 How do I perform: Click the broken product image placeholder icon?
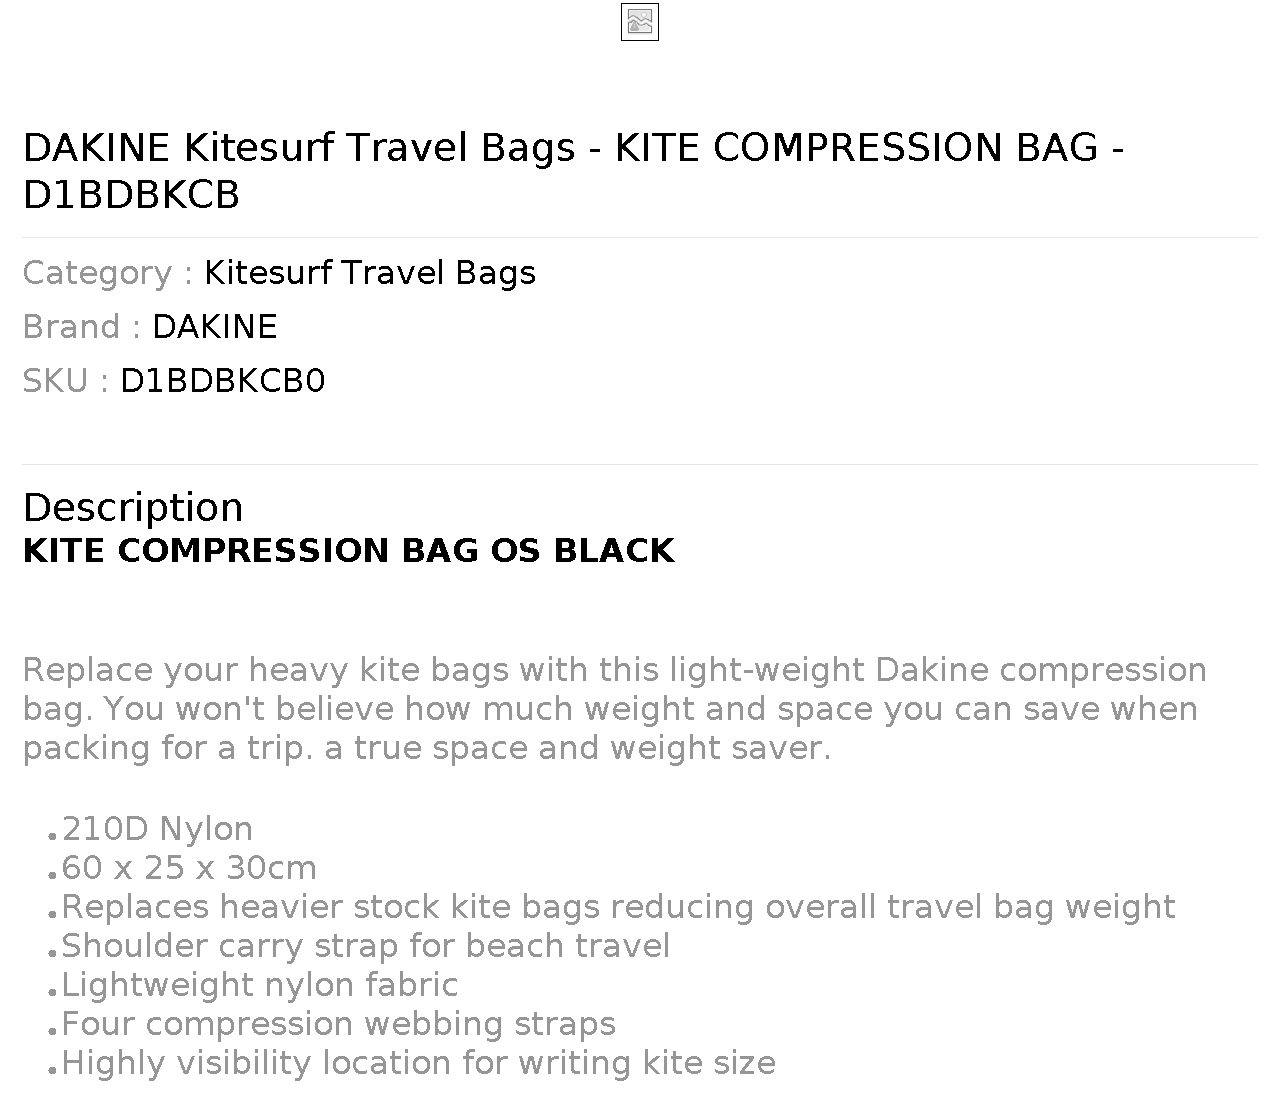point(640,22)
